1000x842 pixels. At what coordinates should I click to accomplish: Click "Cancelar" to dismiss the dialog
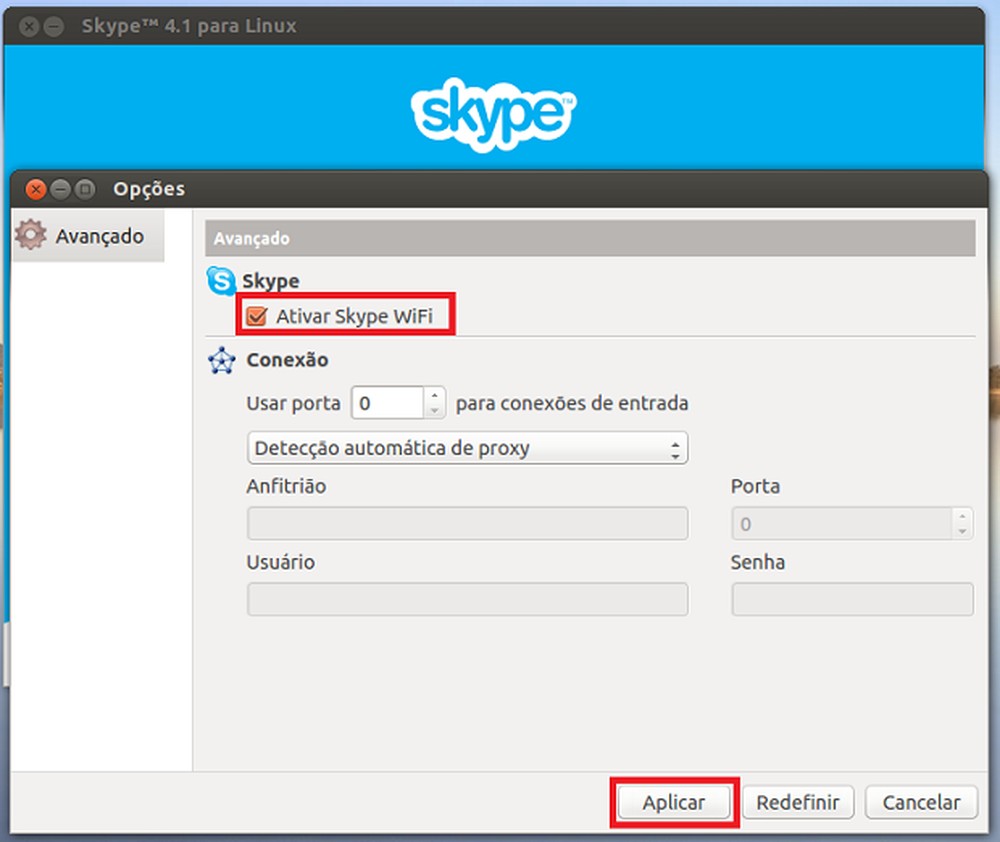pos(920,802)
